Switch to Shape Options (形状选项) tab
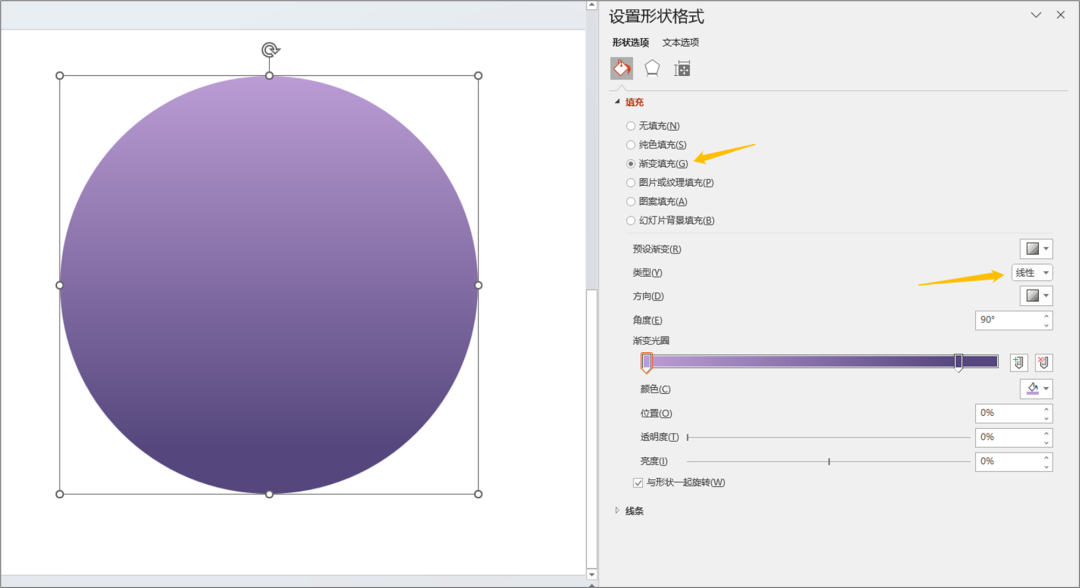 pos(630,43)
